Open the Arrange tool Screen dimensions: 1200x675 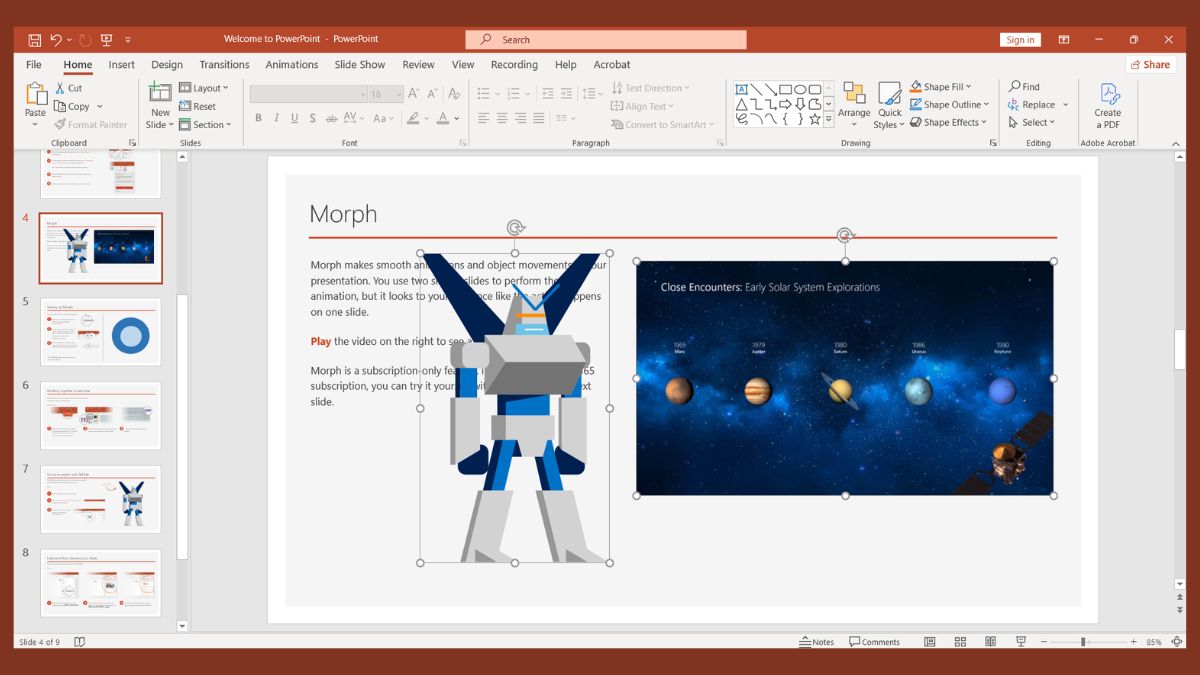click(x=854, y=104)
